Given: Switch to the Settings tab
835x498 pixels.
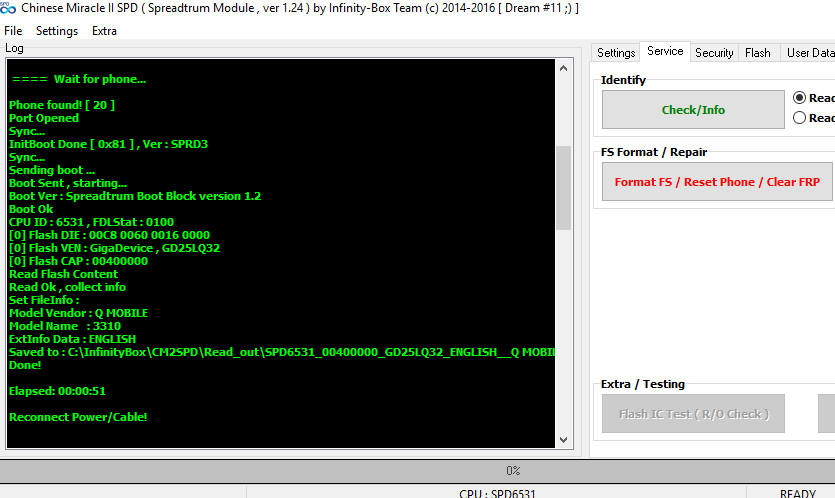Looking at the screenshot, I should tap(616, 53).
